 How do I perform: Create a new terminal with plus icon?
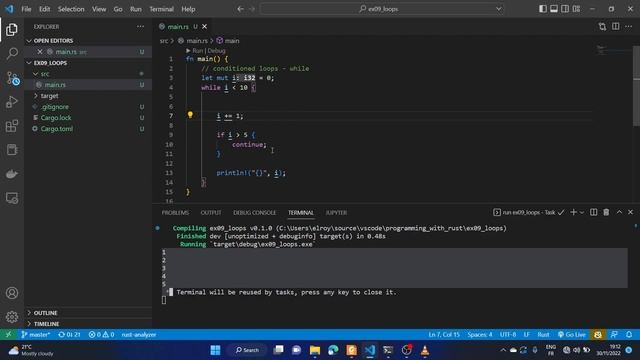coord(573,212)
